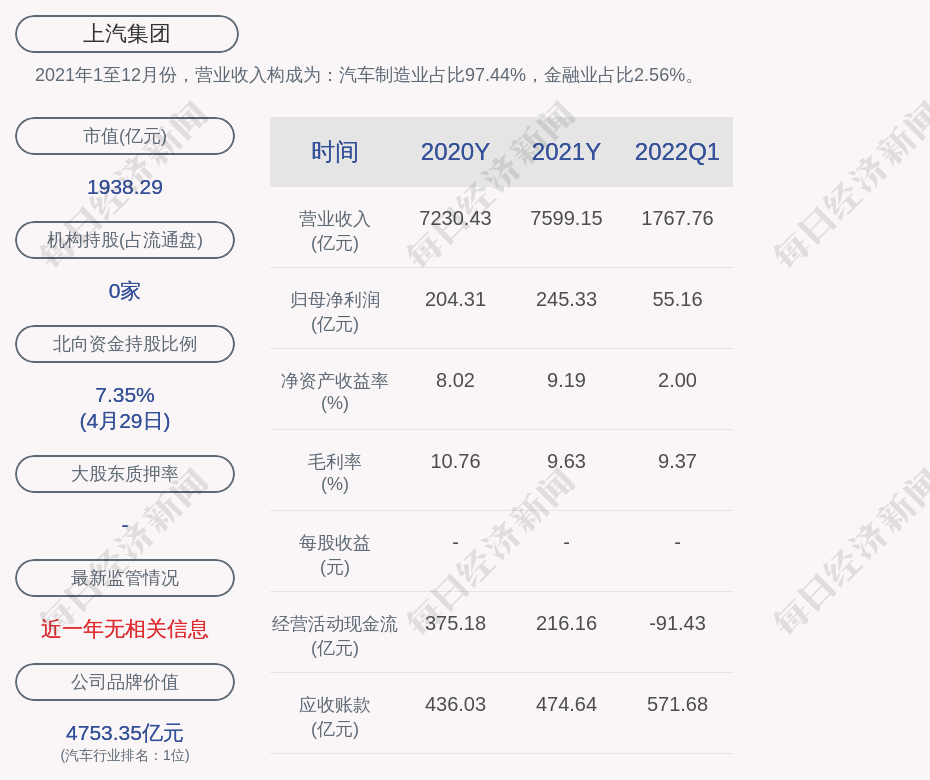This screenshot has height=780, width=930.
Task: Select ROE value 9.19
Action: coord(566,380)
